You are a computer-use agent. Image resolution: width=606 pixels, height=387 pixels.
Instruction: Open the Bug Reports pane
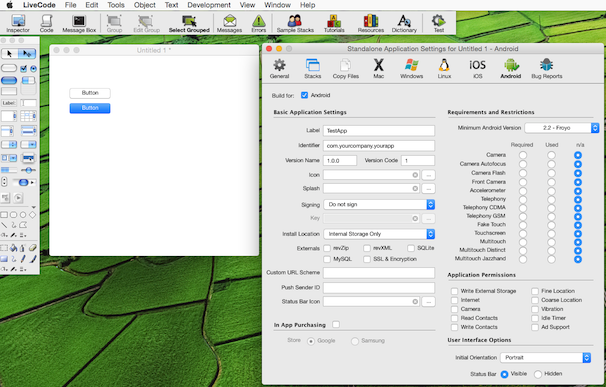[x=546, y=68]
